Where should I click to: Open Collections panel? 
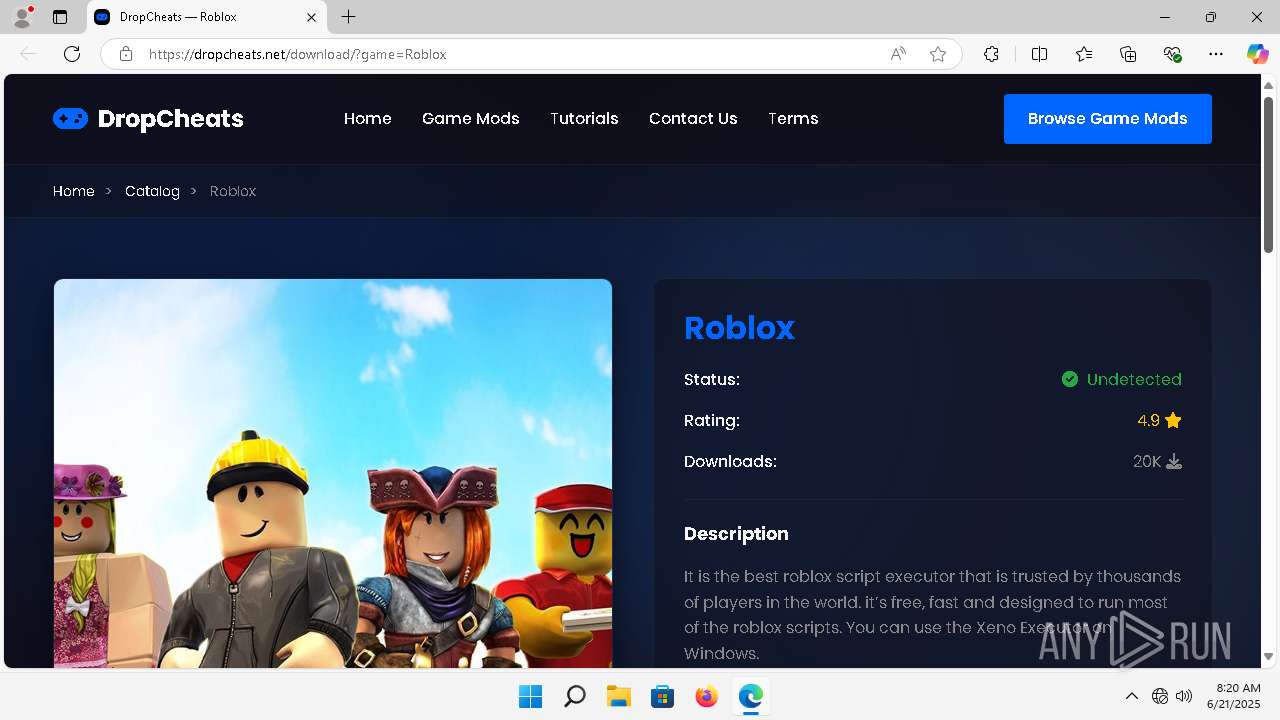[1128, 54]
